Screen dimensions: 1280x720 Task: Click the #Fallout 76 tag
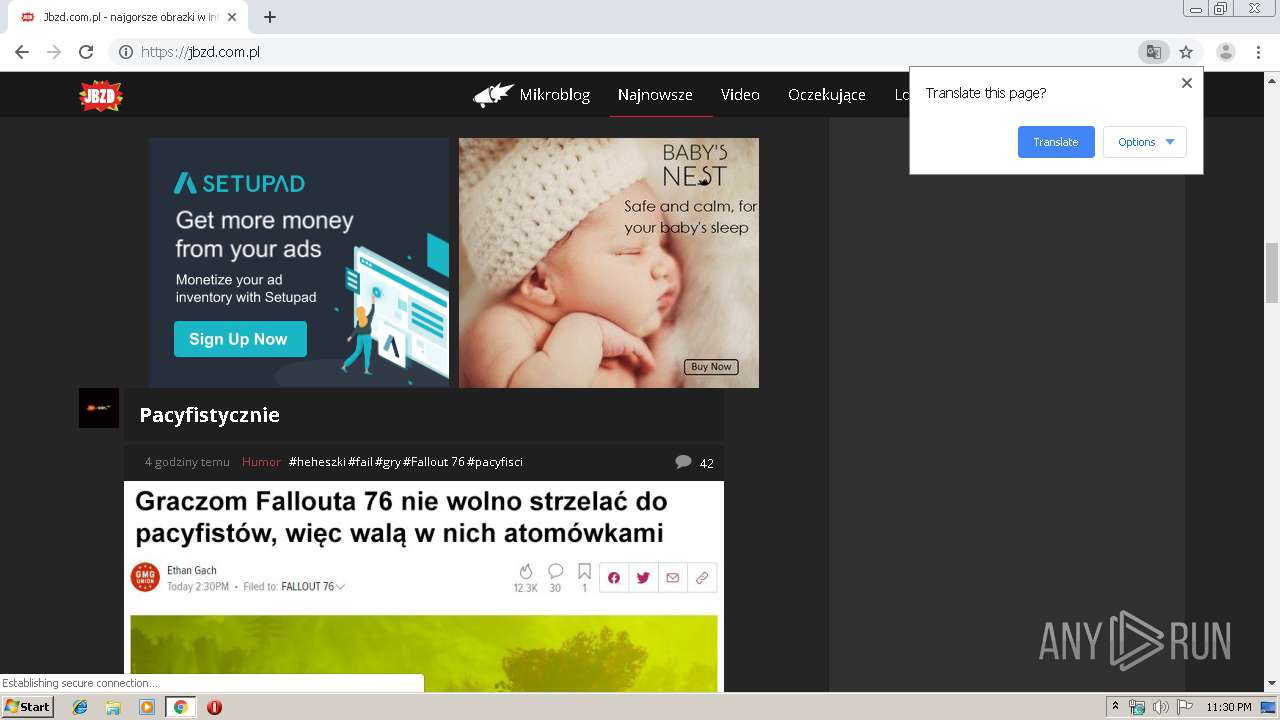[434, 462]
